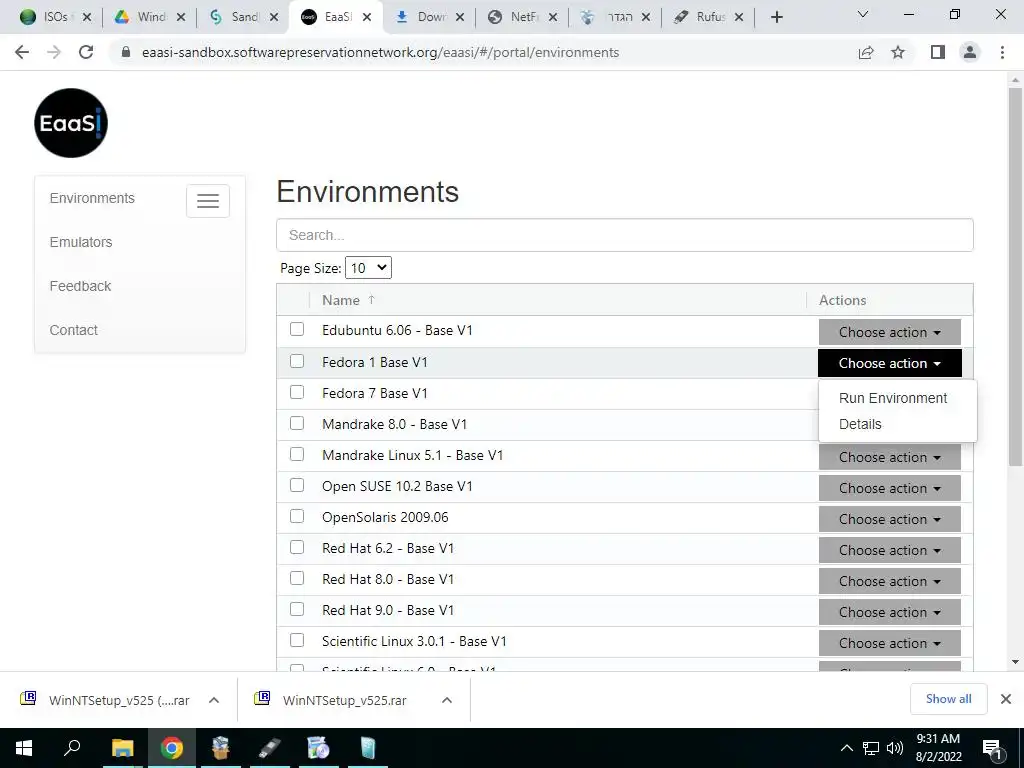1024x768 pixels.
Task: Check the Fedora 1 Base V1 checkbox
Action: [x=297, y=360]
